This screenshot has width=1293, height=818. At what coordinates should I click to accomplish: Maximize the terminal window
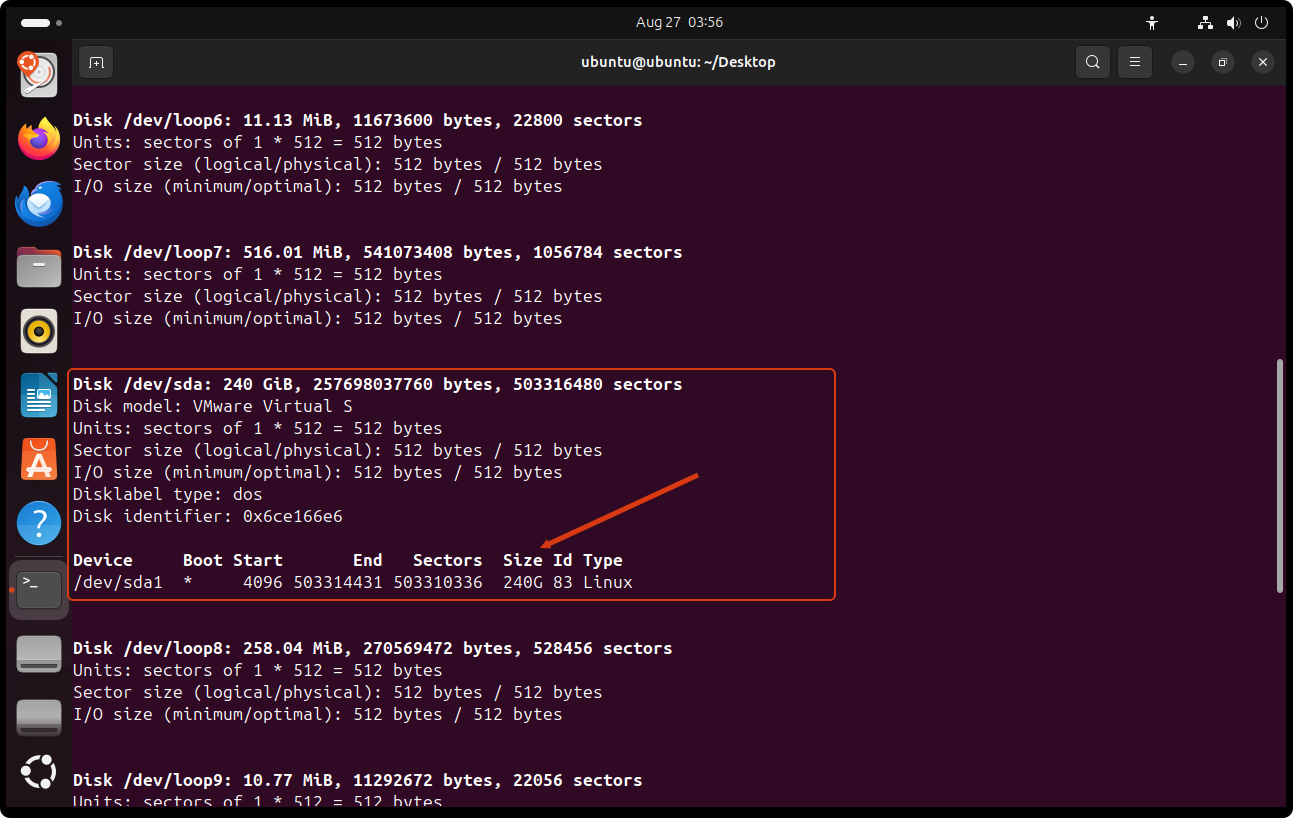(x=1222, y=62)
